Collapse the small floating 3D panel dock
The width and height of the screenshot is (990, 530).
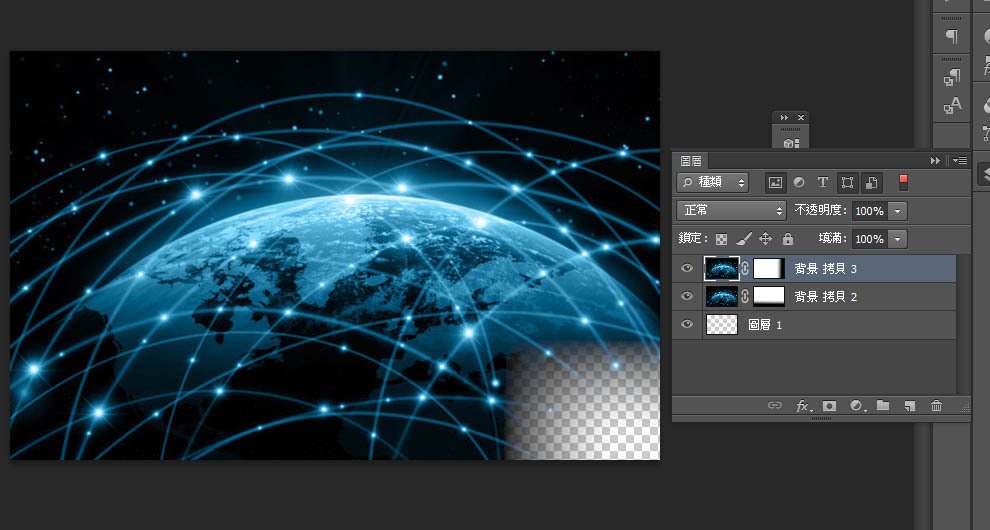[784, 117]
